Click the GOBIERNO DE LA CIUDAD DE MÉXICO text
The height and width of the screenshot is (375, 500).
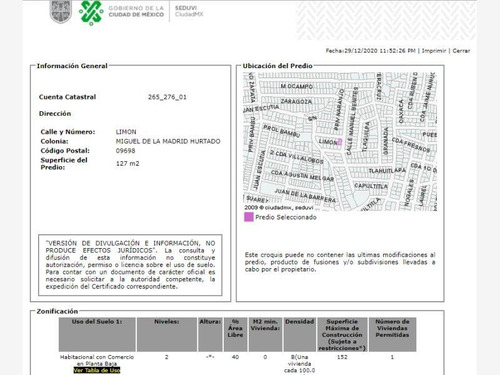point(136,11)
